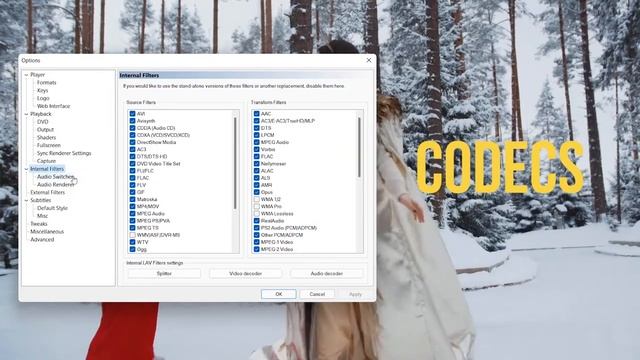Viewport: 640px width, 360px height.
Task: Collapse the Internal Filters tree node
Action: click(27, 169)
